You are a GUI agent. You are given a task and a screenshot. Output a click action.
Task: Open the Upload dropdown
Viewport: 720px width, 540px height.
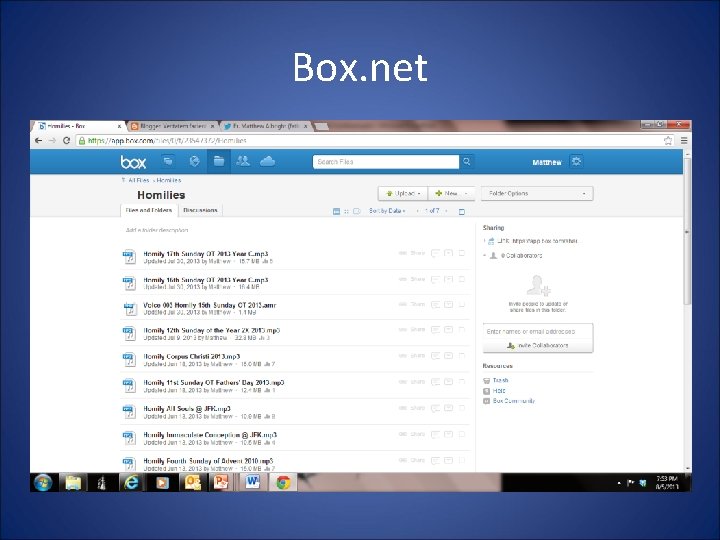point(403,194)
